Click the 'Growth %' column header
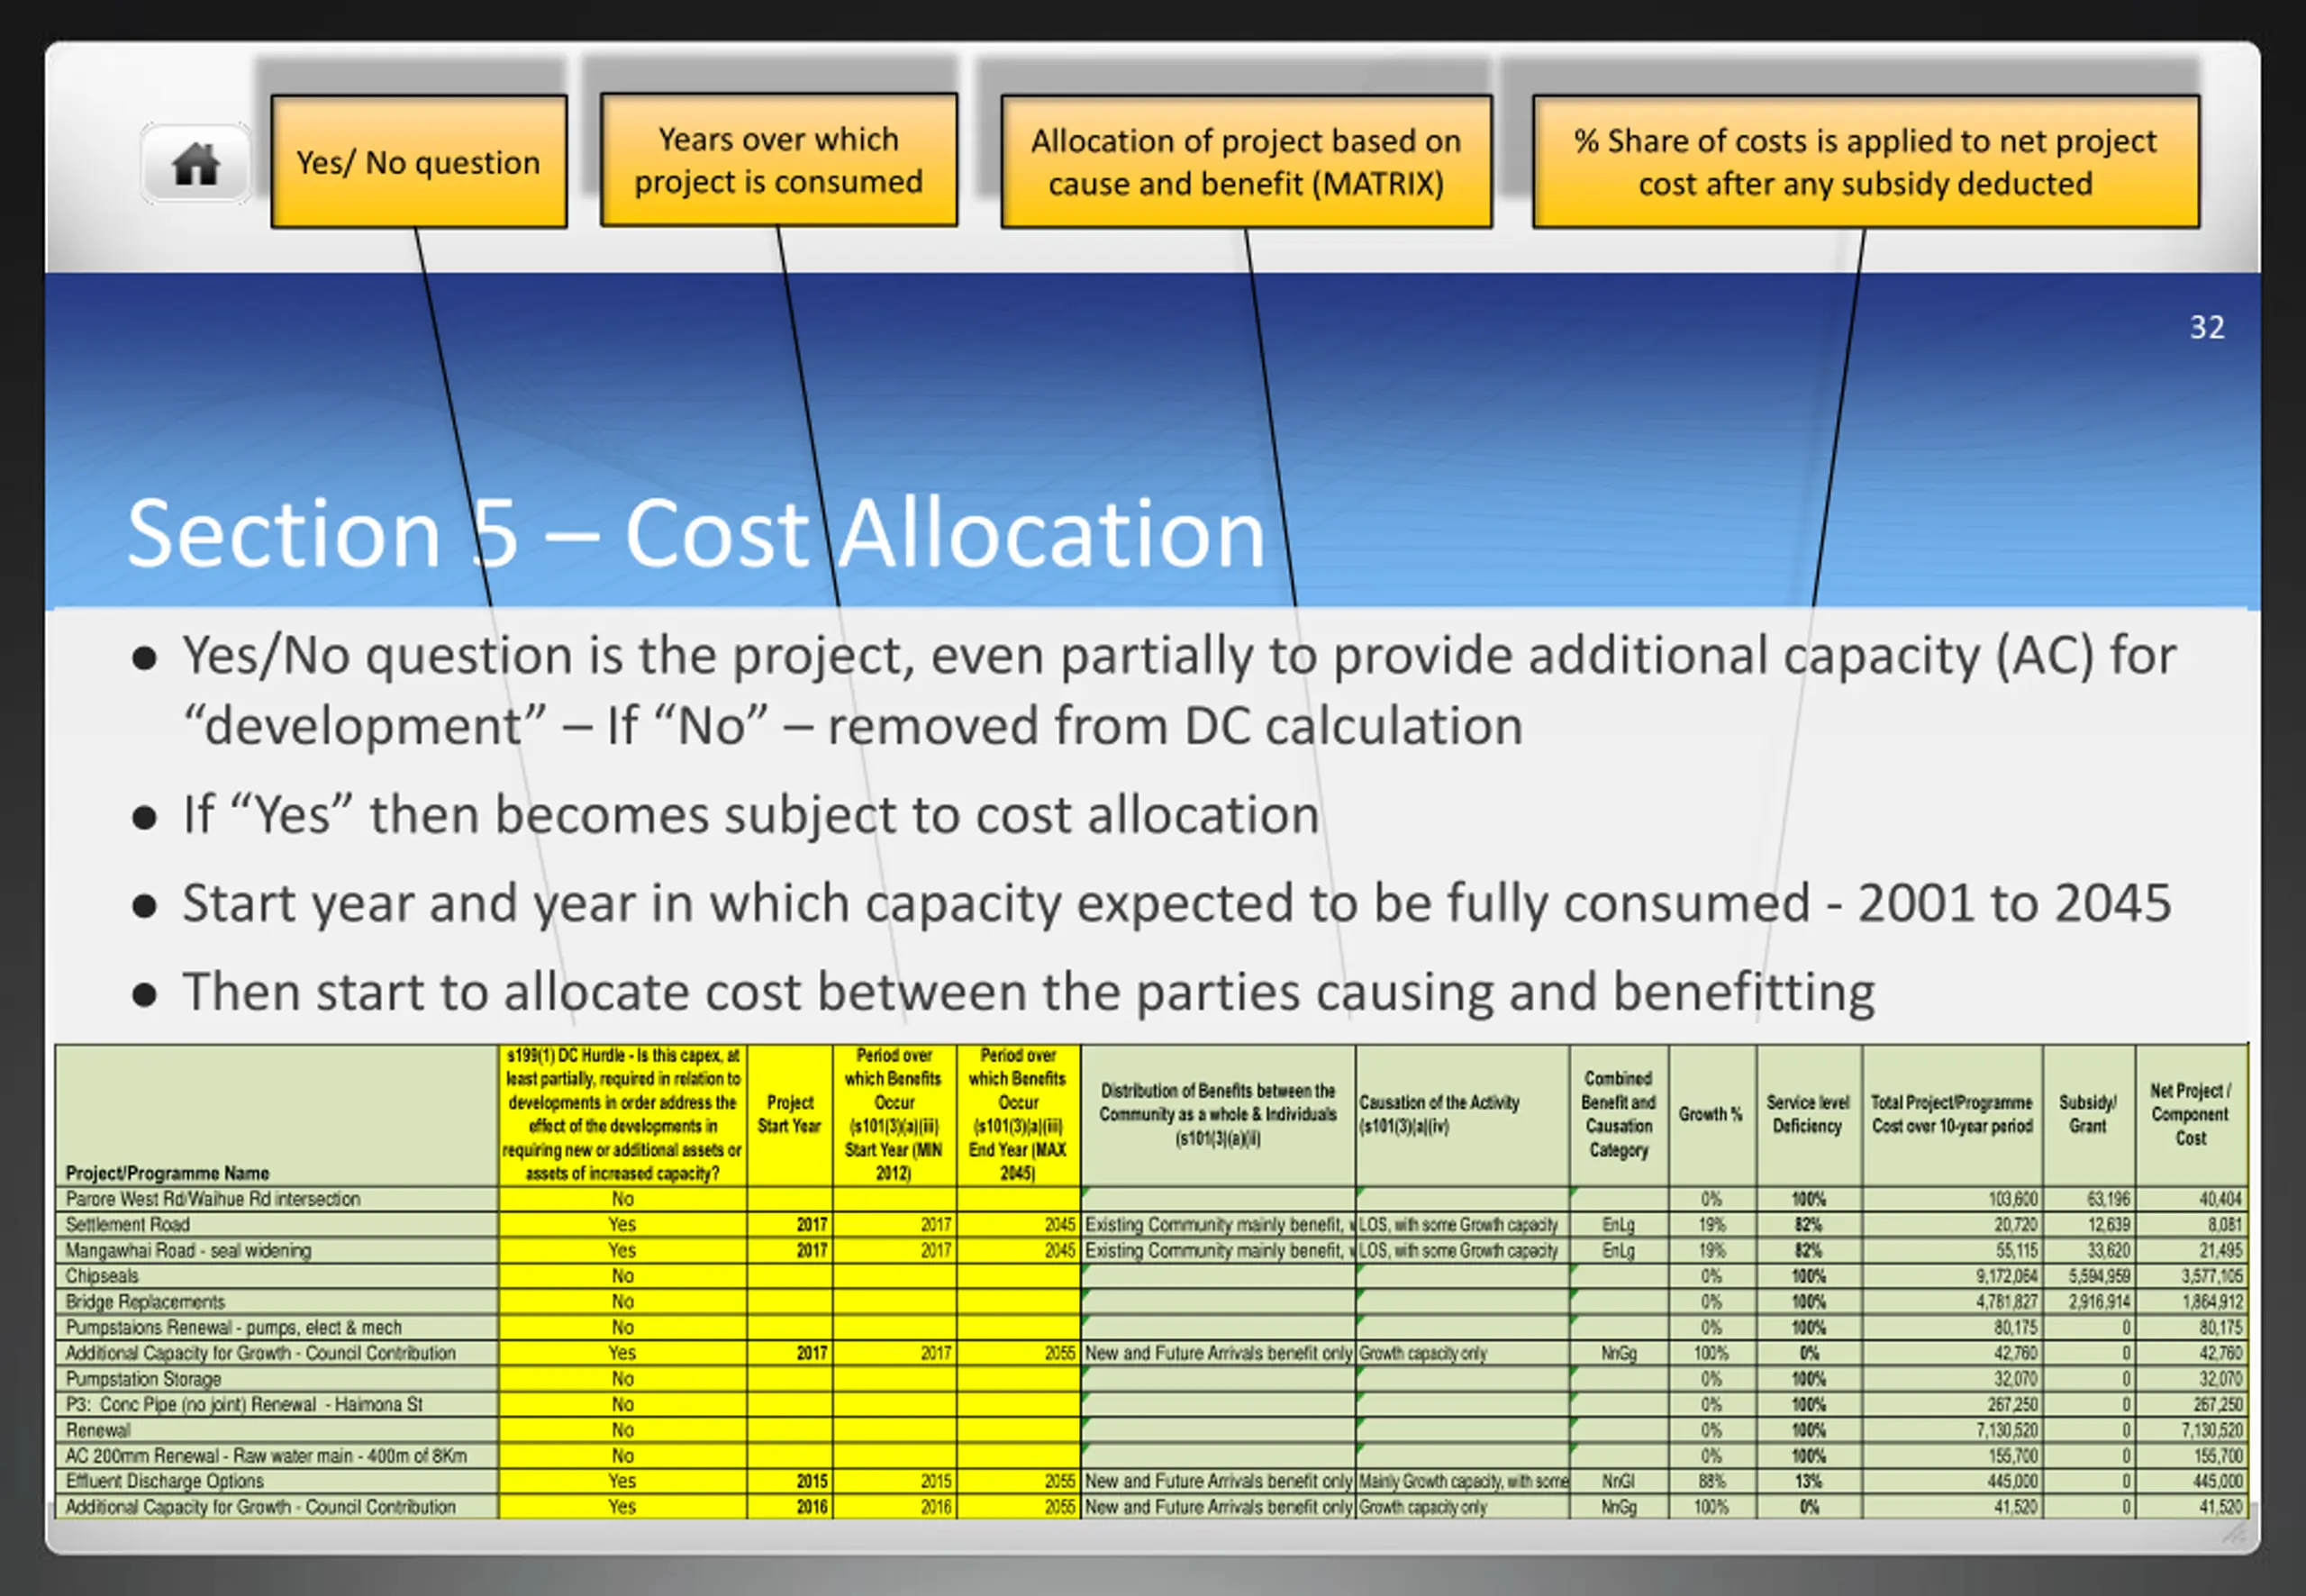This screenshot has height=1596, width=2306. (x=1710, y=1114)
